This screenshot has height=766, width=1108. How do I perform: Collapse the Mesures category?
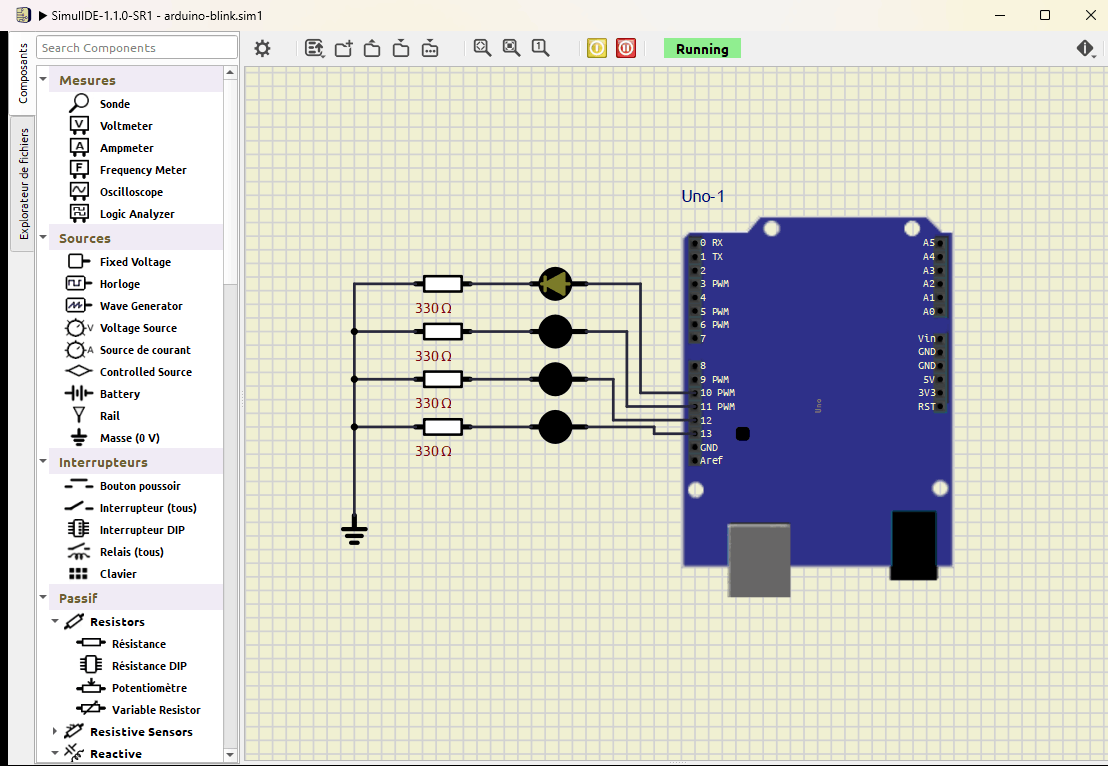(43, 79)
